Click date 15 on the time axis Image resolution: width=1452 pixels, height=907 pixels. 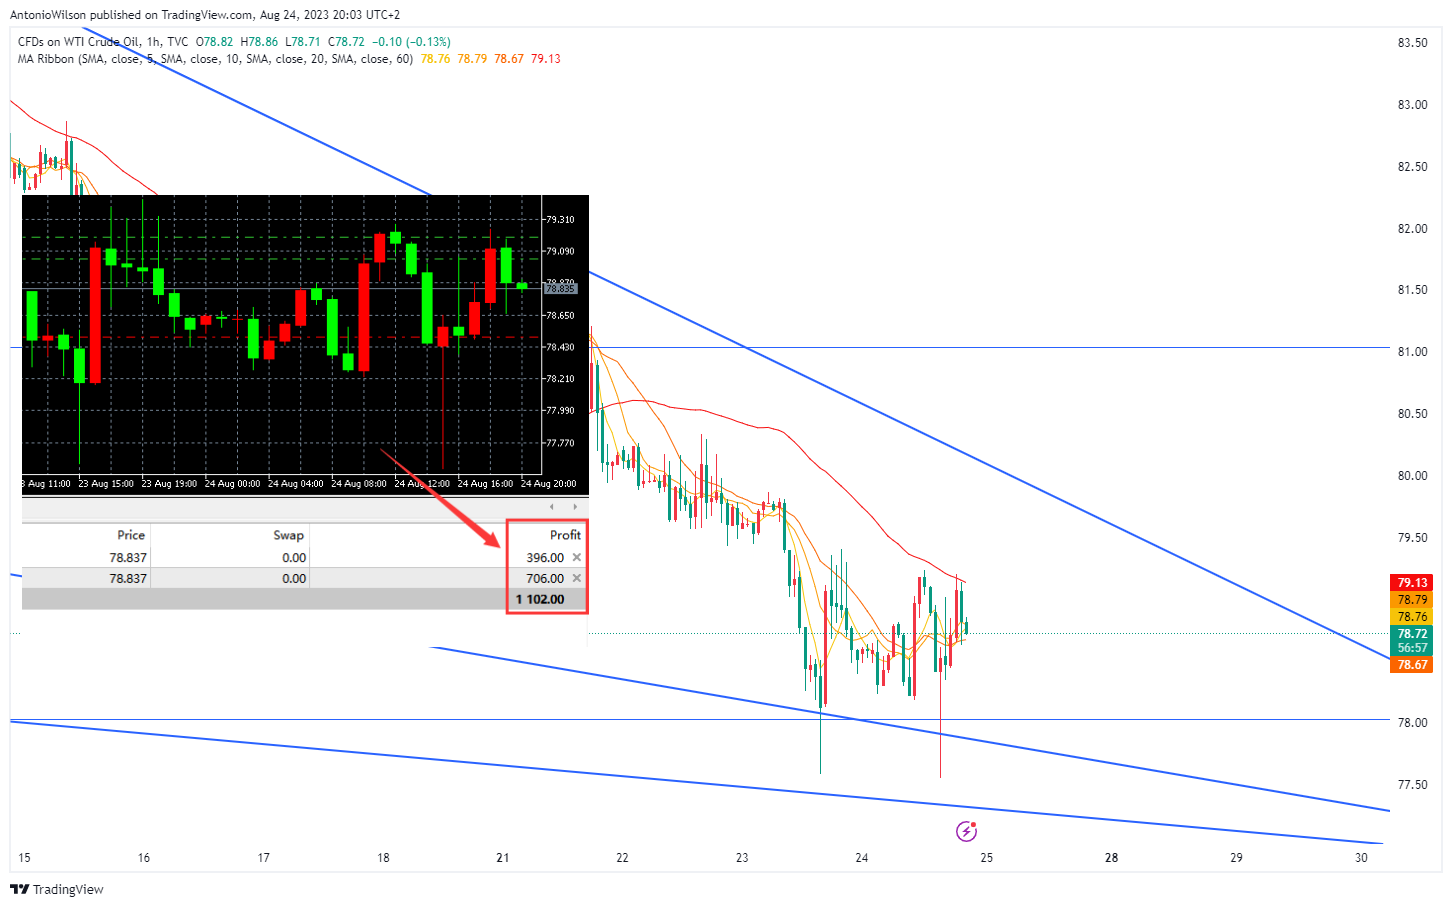[x=24, y=857]
